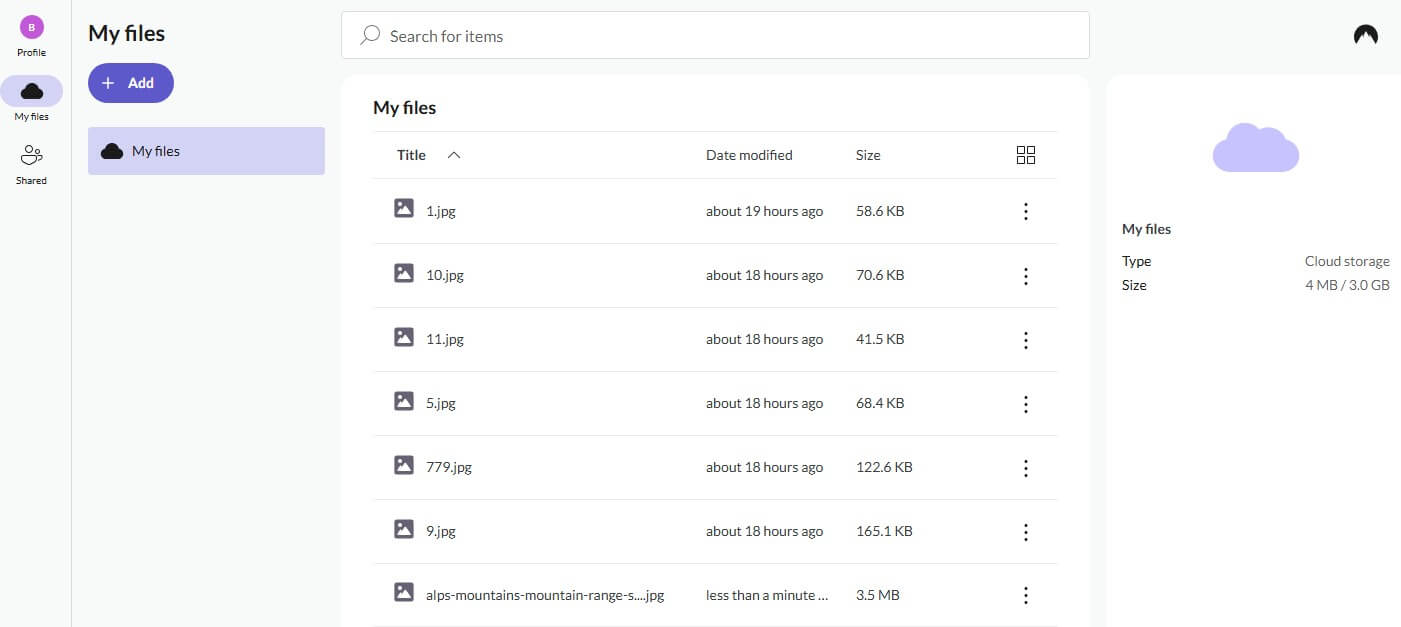Click 'about 19 hours ago' date
The width and height of the screenshot is (1401, 627).
point(765,211)
